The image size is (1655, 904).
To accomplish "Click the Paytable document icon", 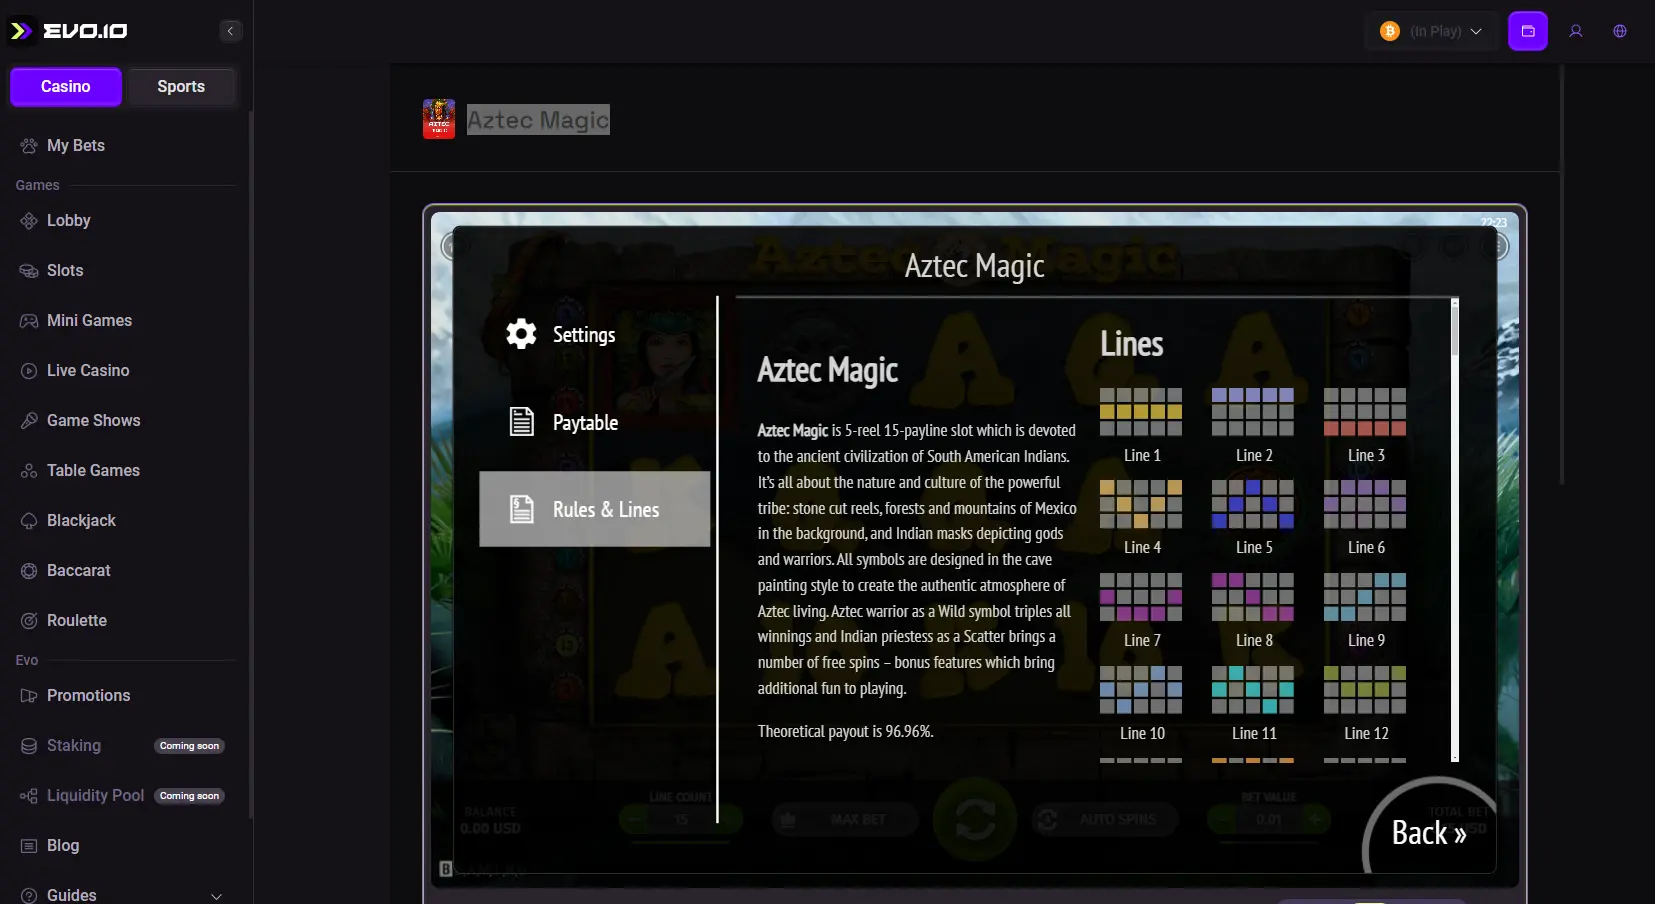I will (x=522, y=422).
